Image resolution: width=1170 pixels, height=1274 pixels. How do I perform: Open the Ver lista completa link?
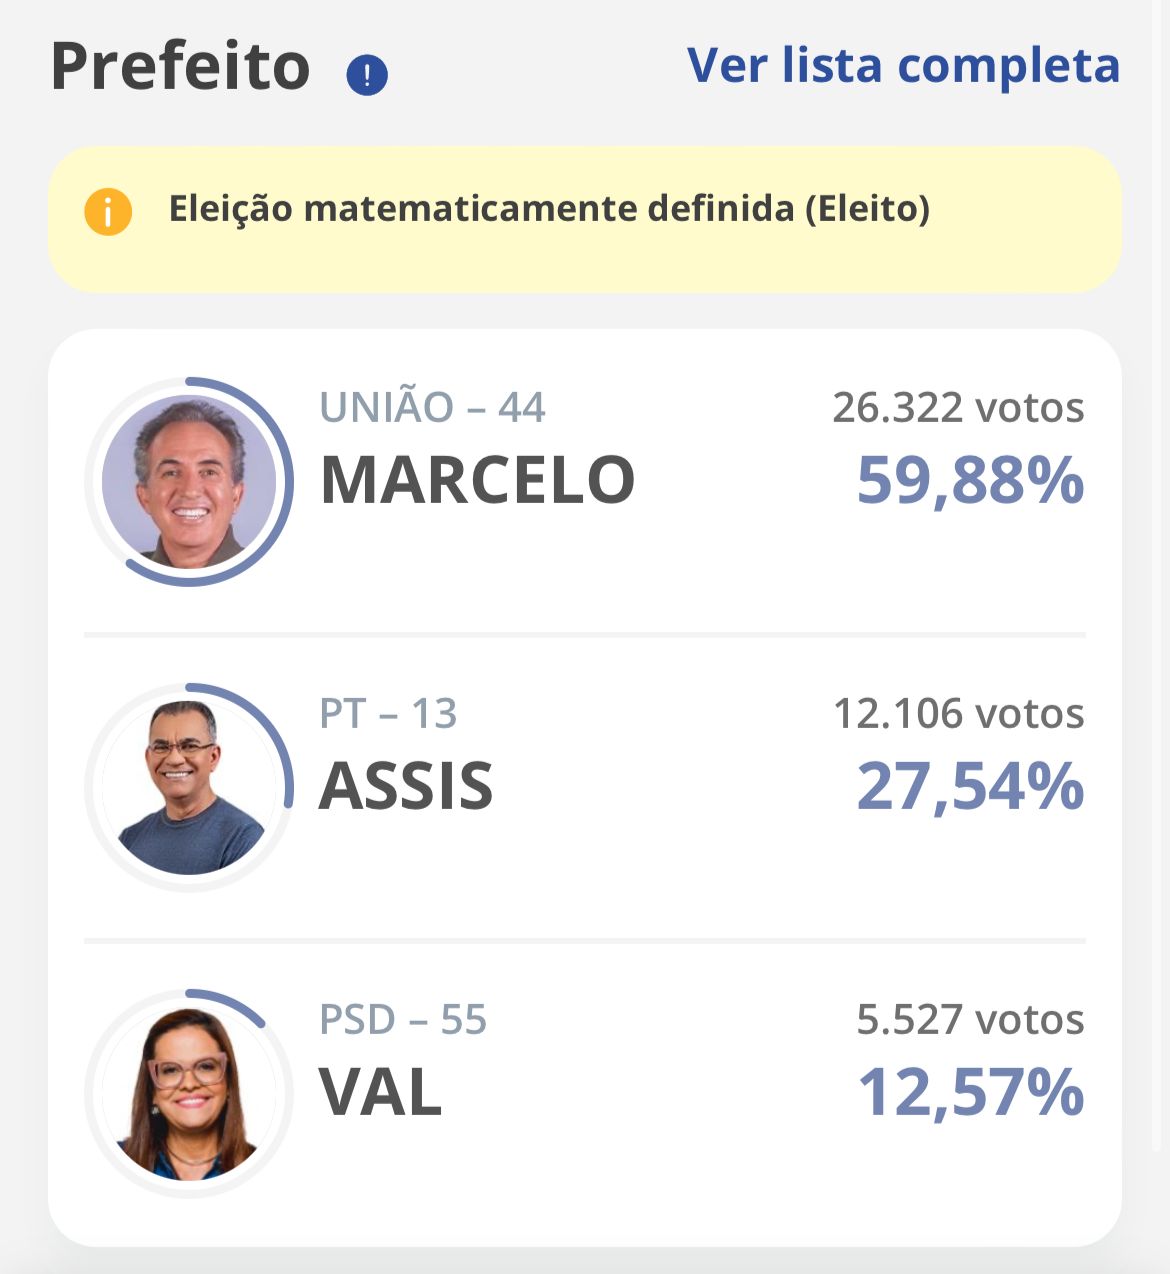903,66
